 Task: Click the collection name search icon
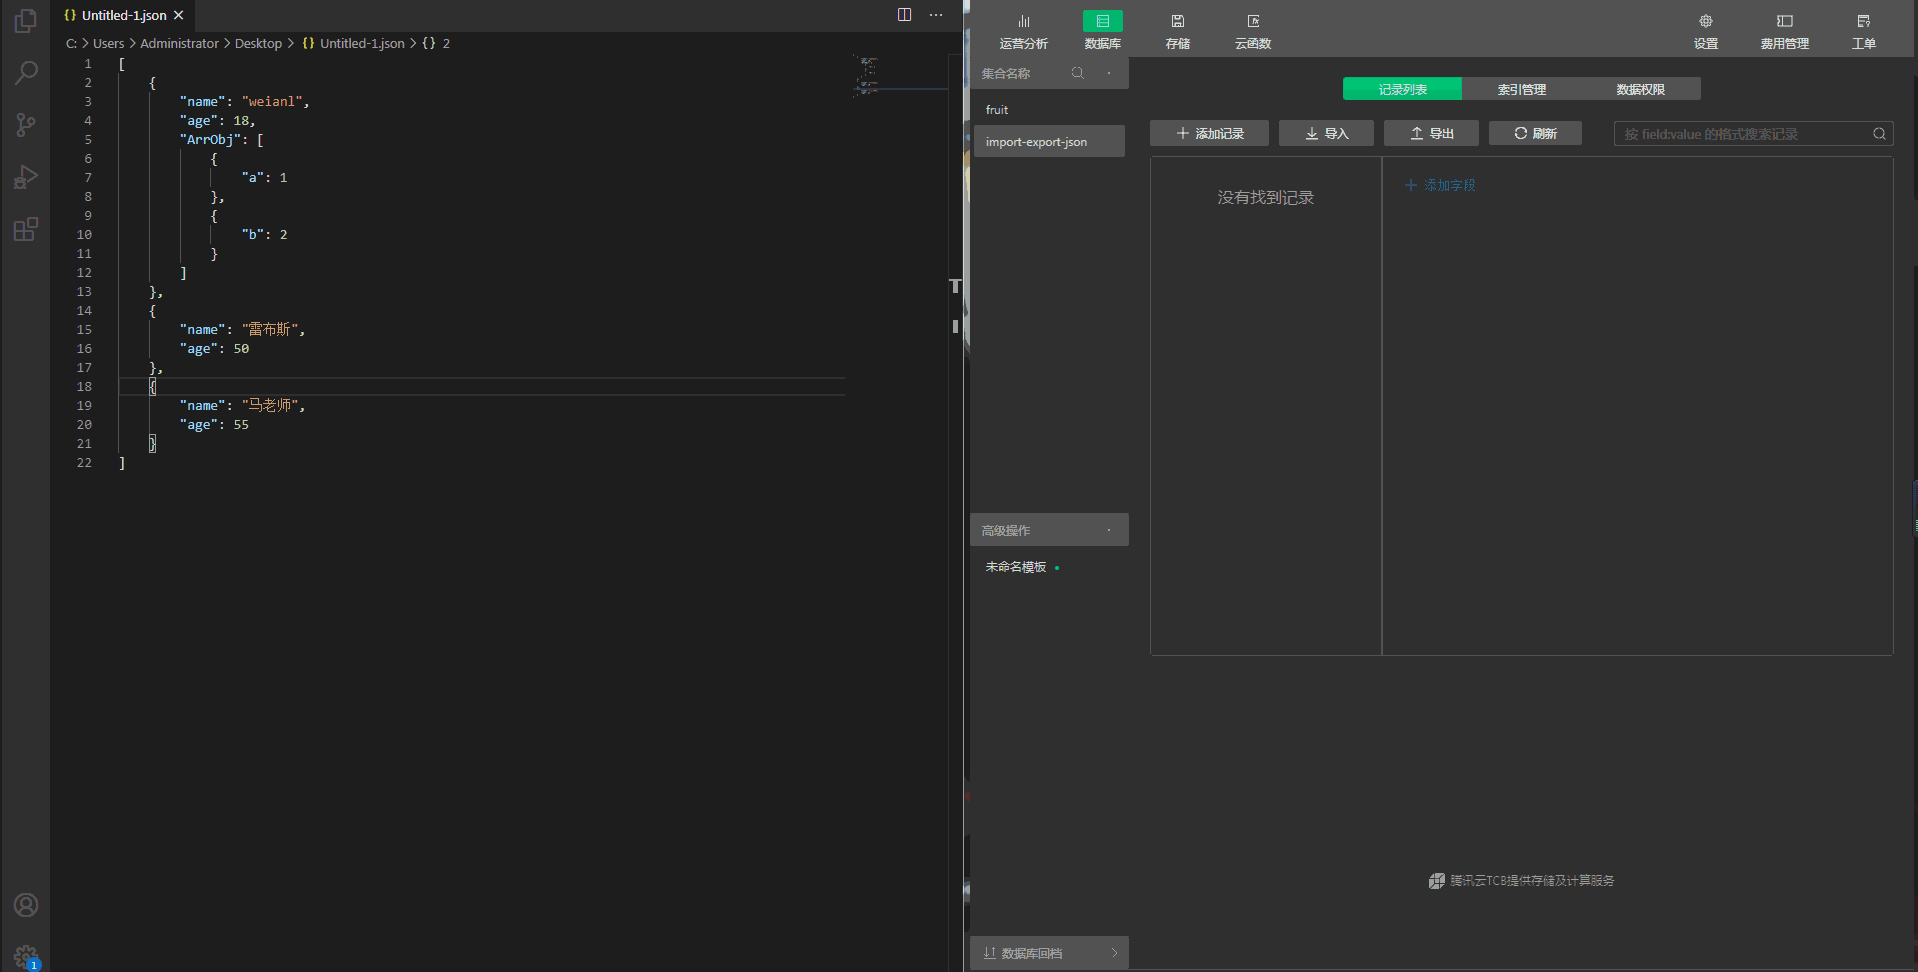[1078, 73]
